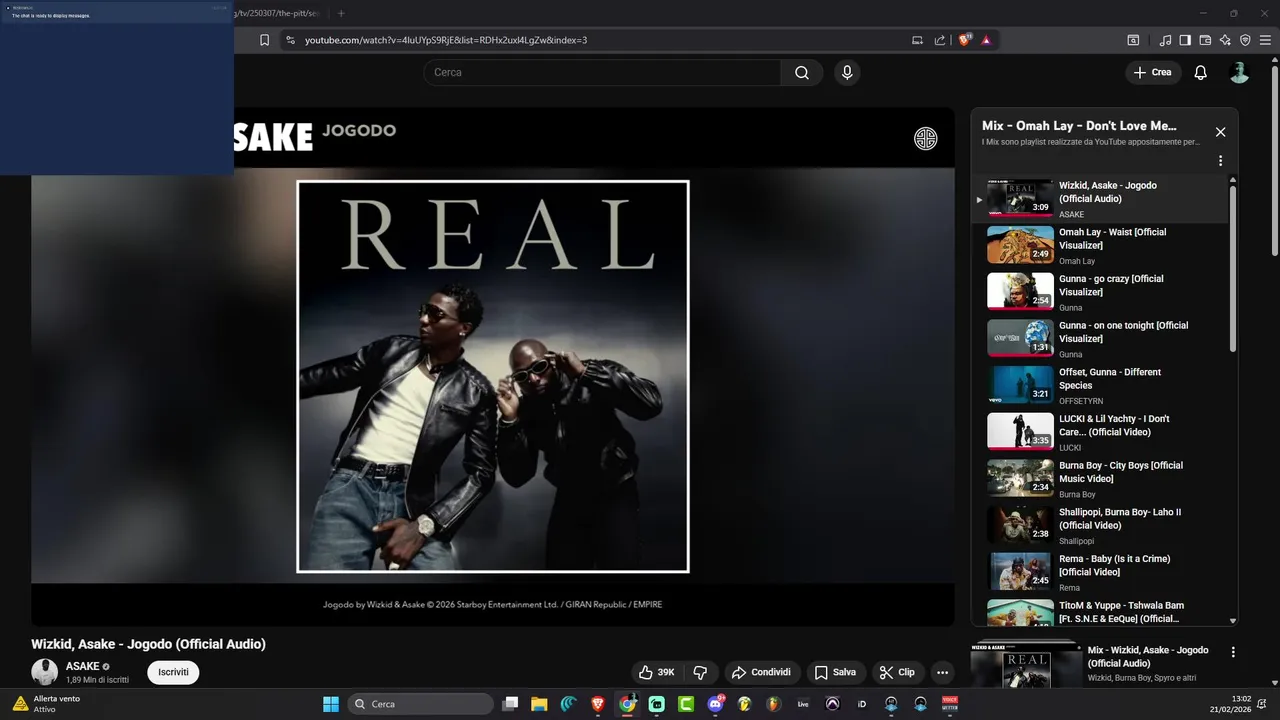
Task: Open Mix playlist three-dot options menu
Action: [x=1220, y=161]
